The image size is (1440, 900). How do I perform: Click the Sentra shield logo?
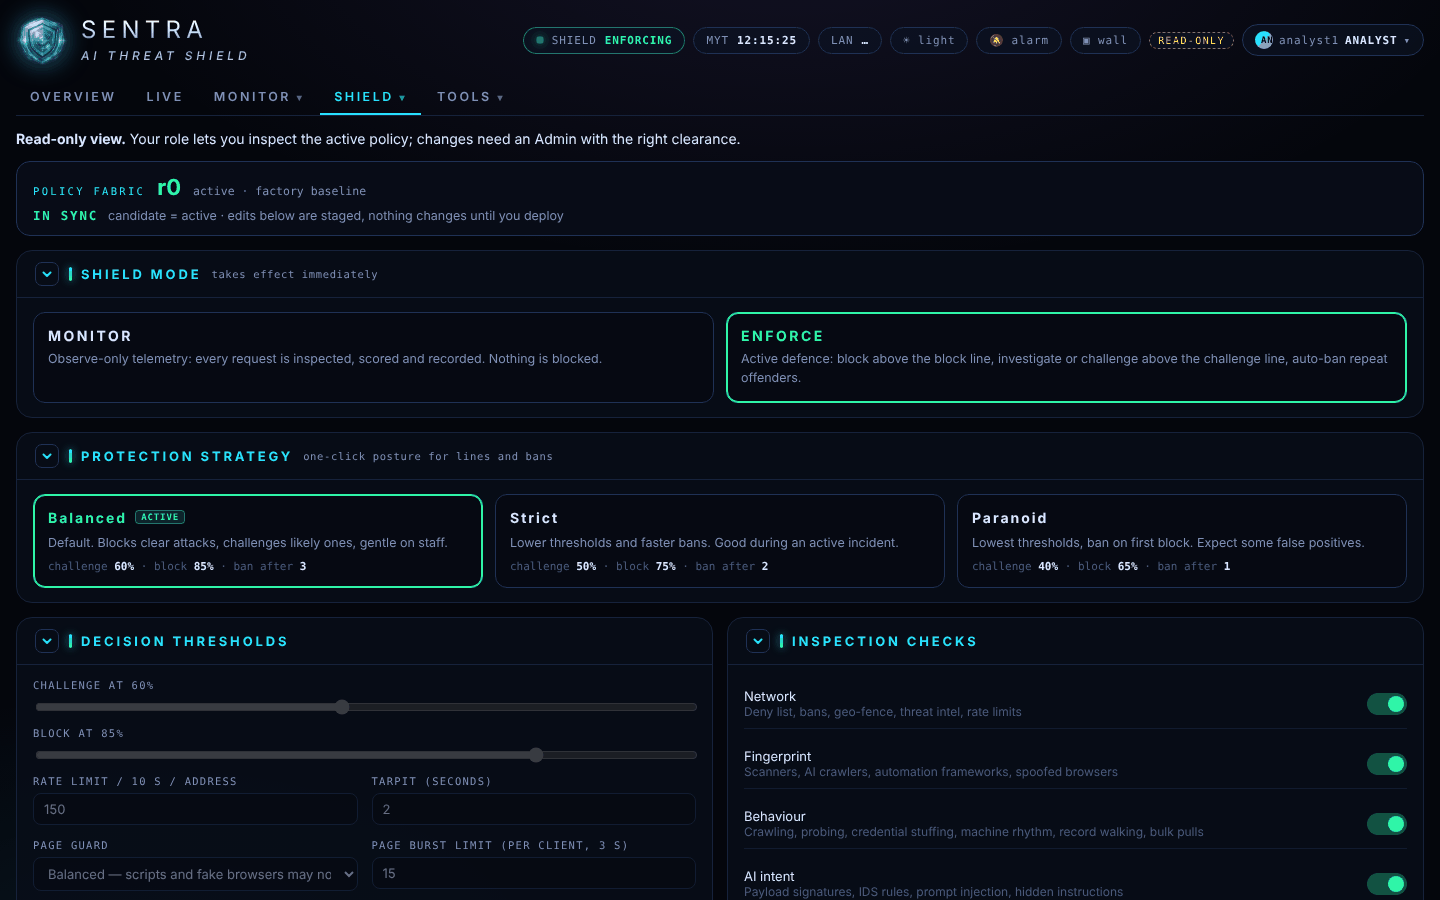coord(42,41)
